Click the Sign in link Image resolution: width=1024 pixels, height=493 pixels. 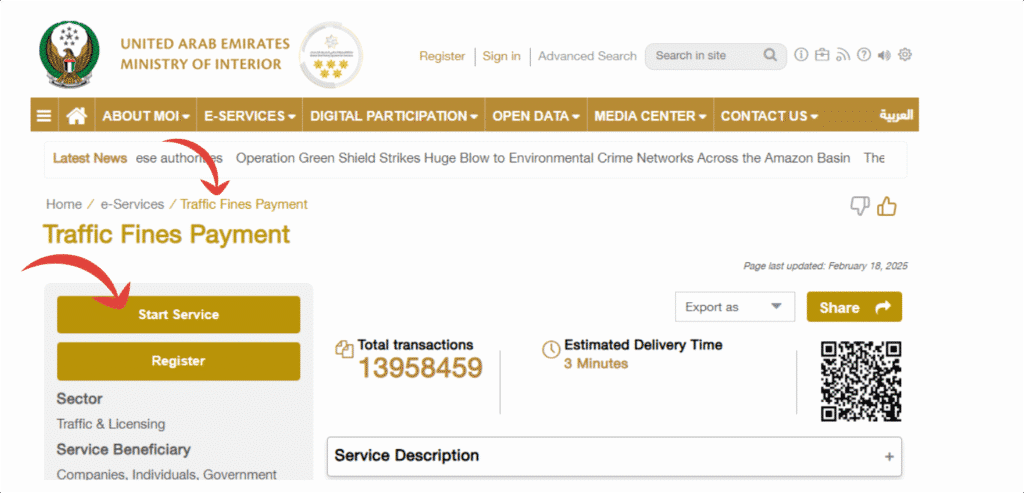(x=502, y=56)
